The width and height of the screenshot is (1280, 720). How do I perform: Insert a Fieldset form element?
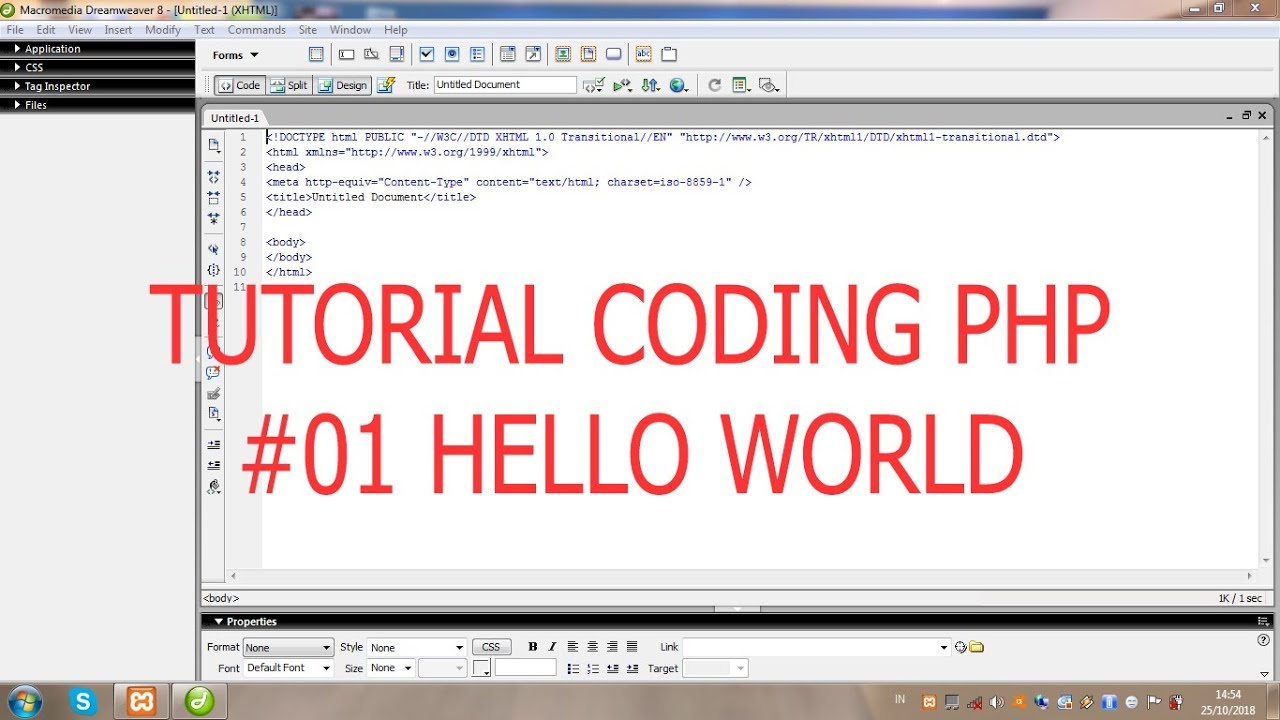pos(669,55)
